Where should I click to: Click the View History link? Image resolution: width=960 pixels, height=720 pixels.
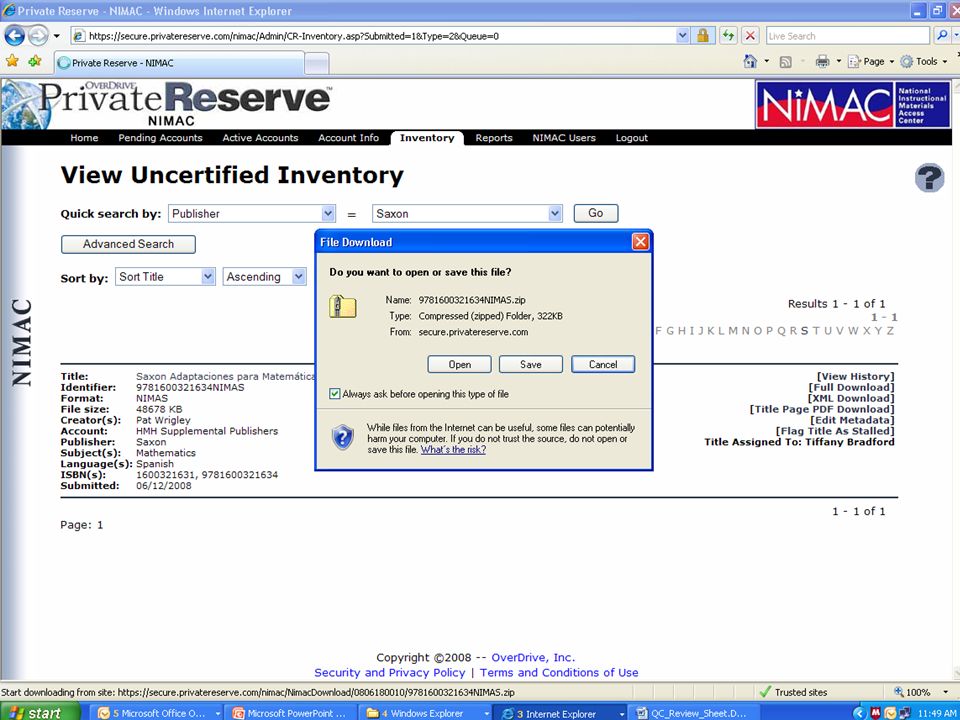point(855,377)
